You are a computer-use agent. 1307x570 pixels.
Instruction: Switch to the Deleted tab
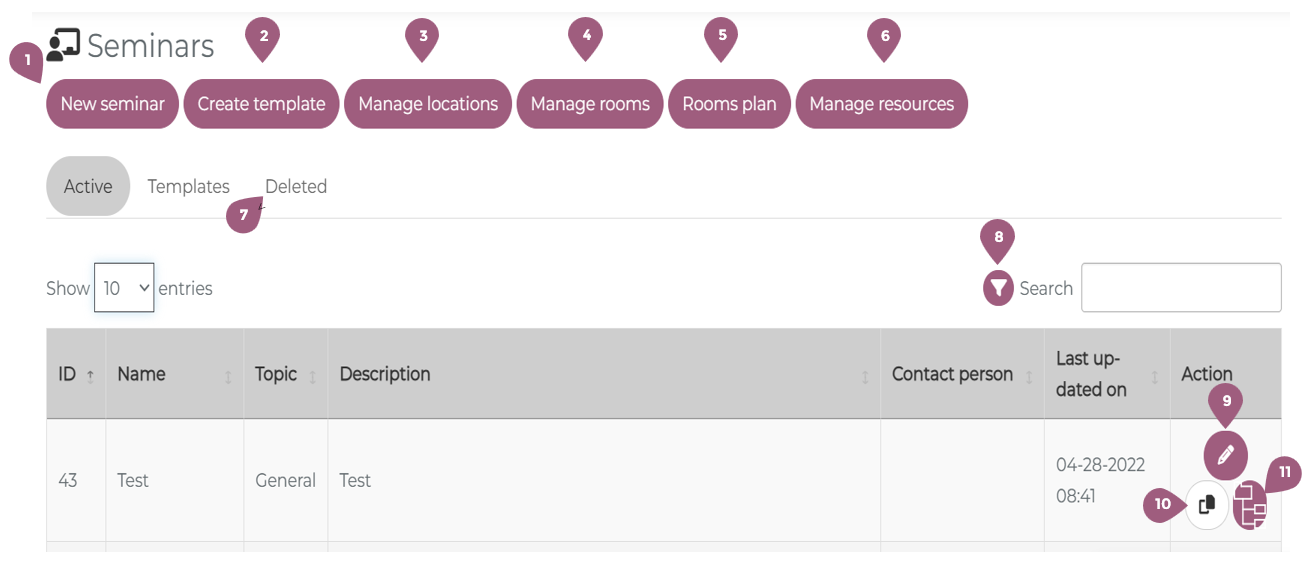point(296,186)
